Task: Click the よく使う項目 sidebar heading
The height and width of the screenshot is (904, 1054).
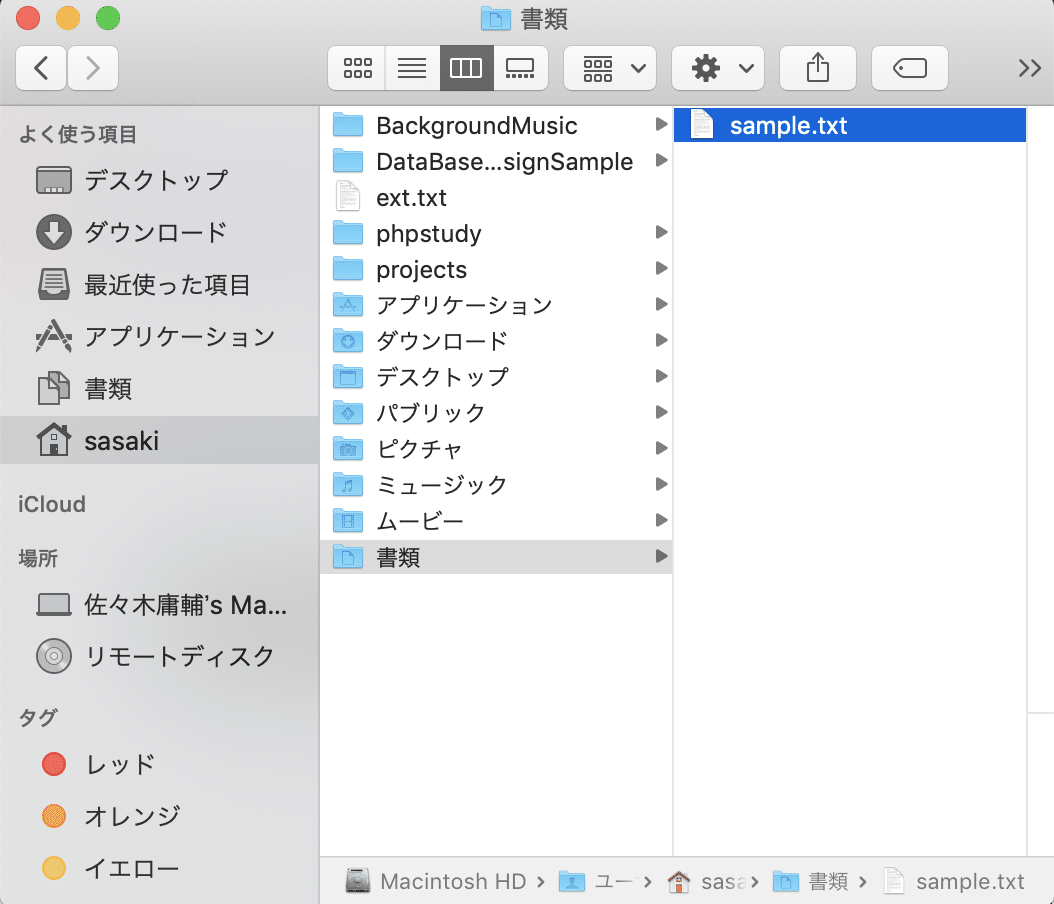Action: [78, 134]
